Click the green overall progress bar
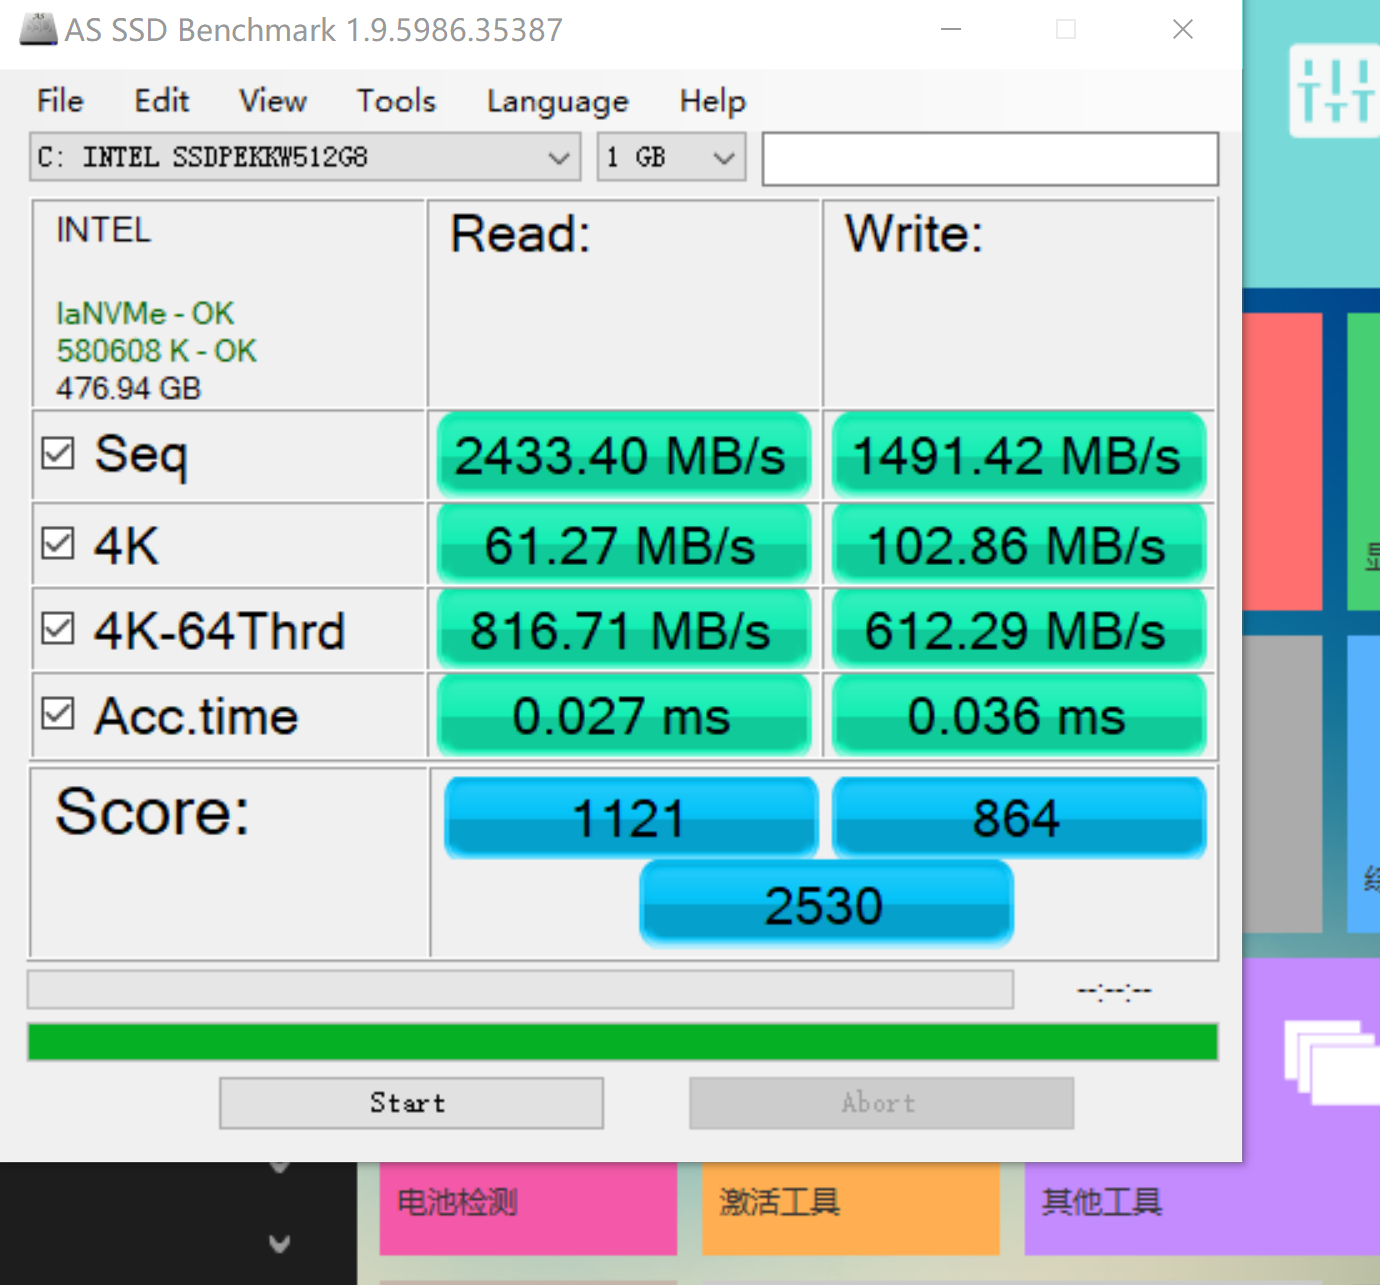The image size is (1380, 1285). point(622,1042)
